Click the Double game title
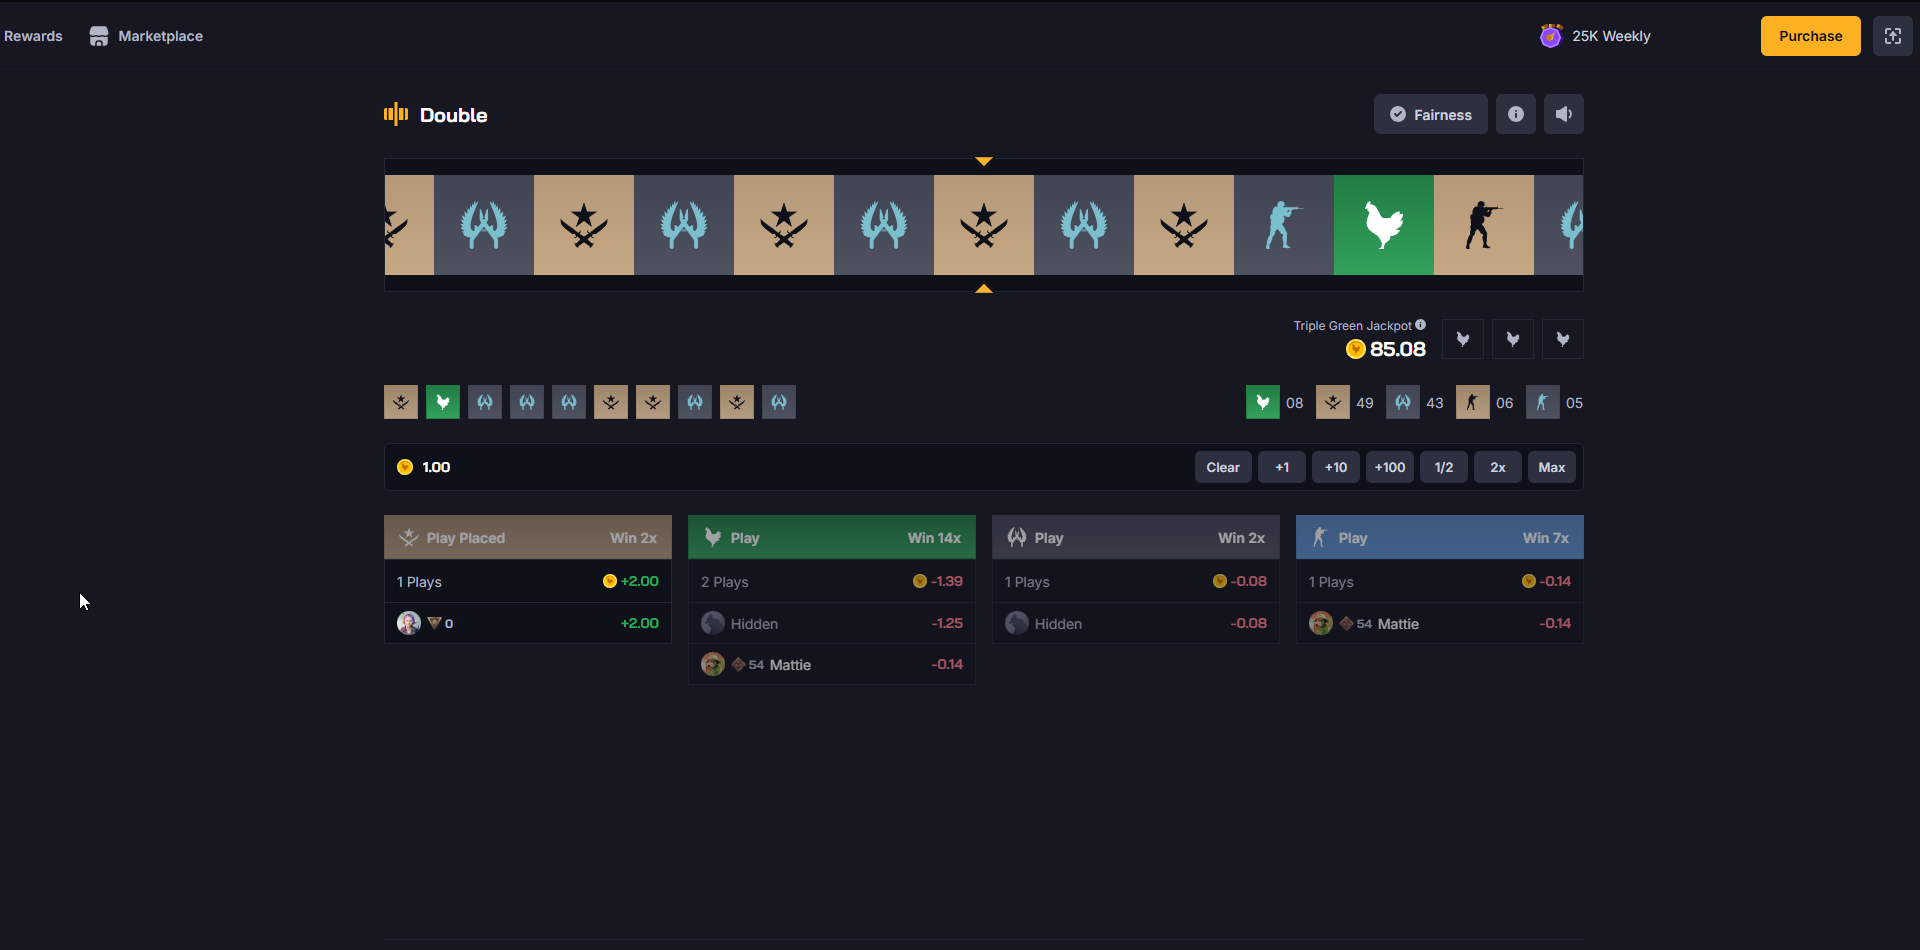Viewport: 1920px width, 950px height. point(454,115)
